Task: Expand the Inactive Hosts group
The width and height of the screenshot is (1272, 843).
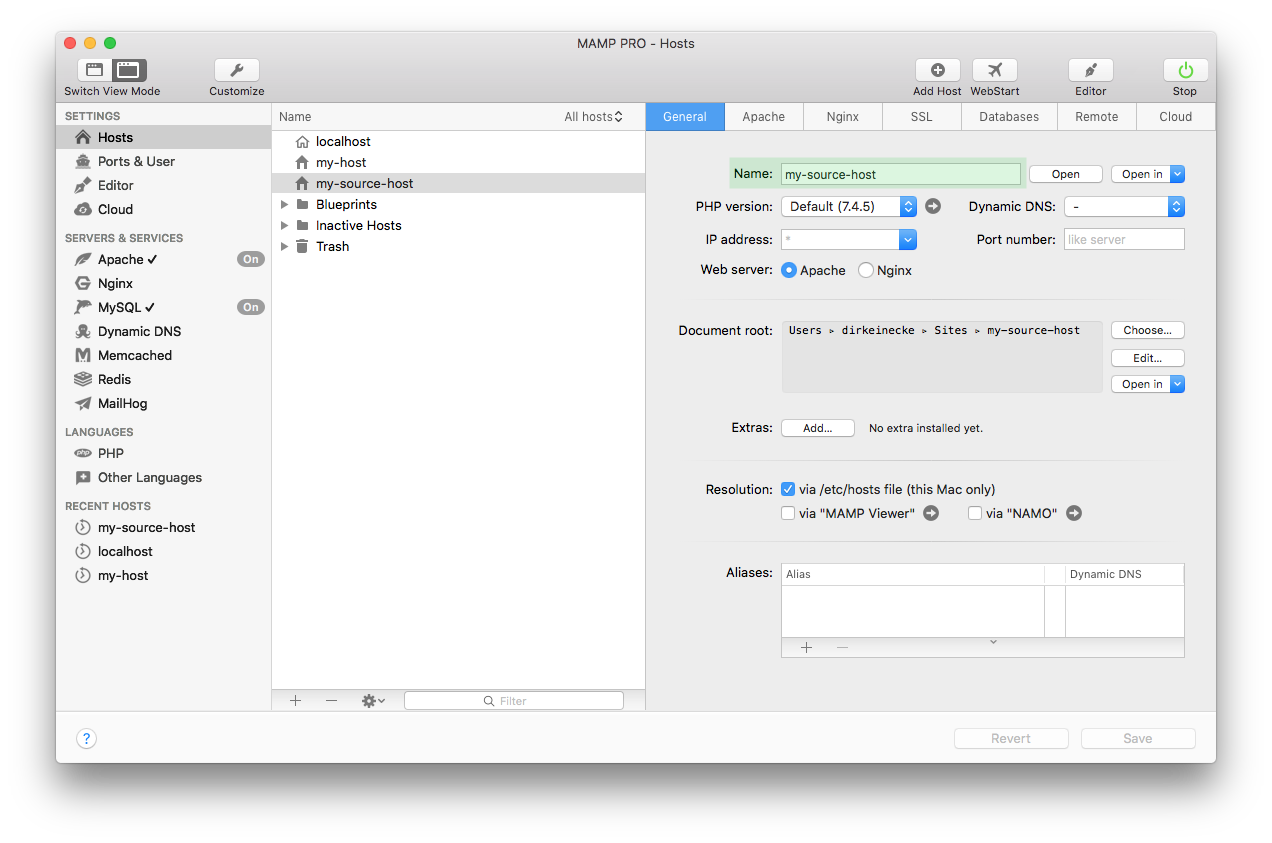Action: pos(285,225)
